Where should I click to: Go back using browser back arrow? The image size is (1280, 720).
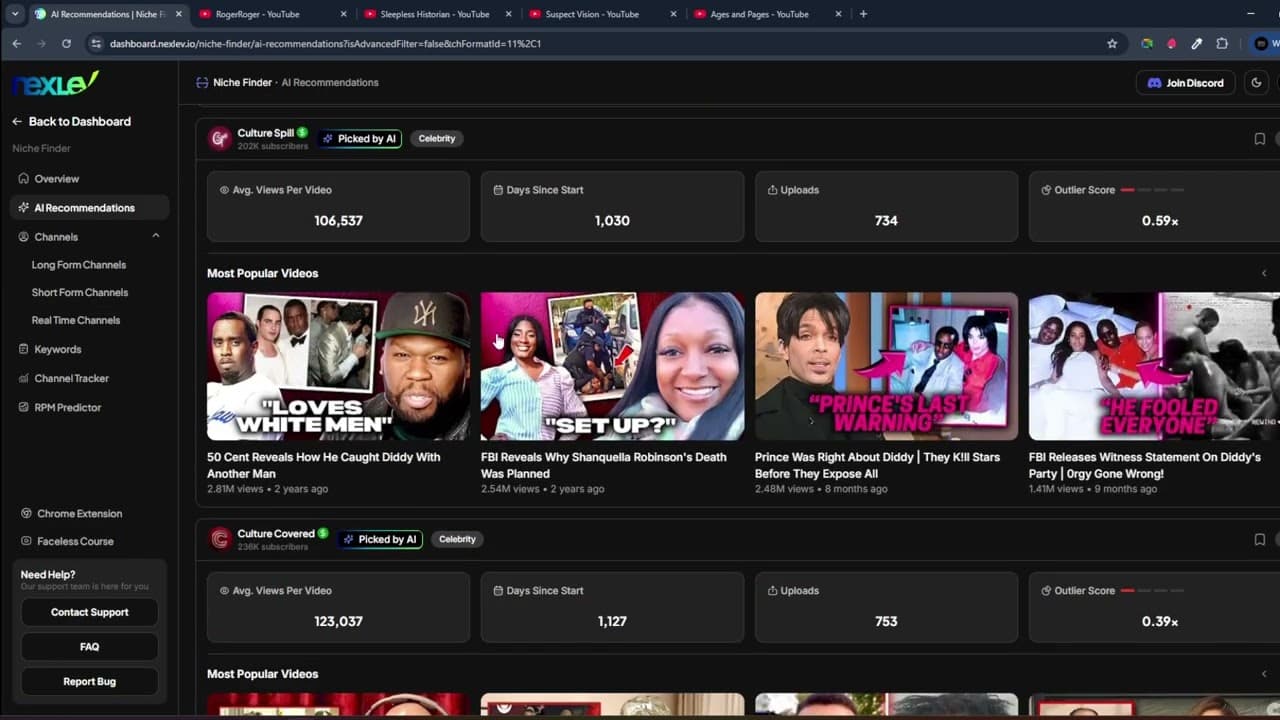(x=17, y=44)
